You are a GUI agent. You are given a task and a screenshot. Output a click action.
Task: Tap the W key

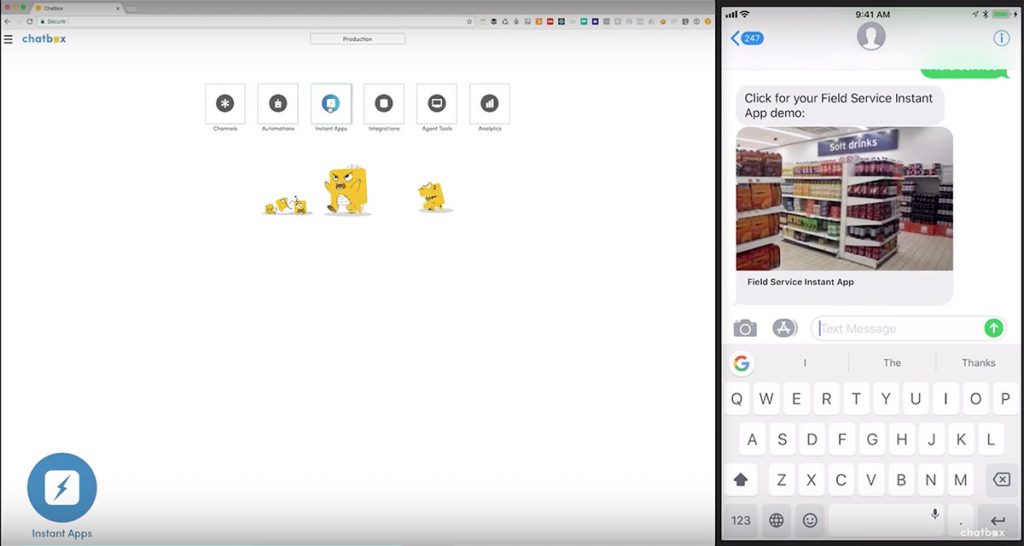click(766, 399)
